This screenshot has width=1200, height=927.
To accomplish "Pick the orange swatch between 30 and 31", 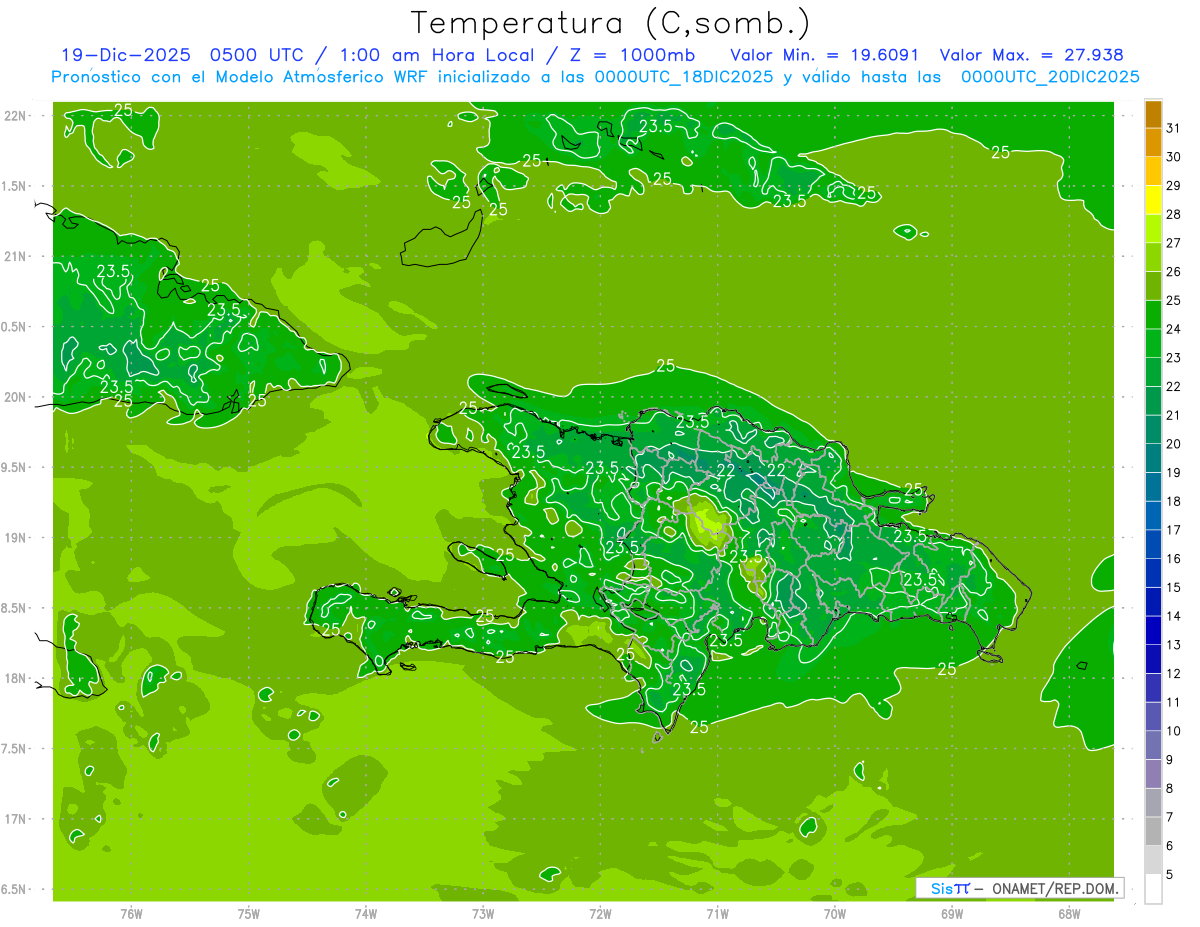I will coord(1153,143).
